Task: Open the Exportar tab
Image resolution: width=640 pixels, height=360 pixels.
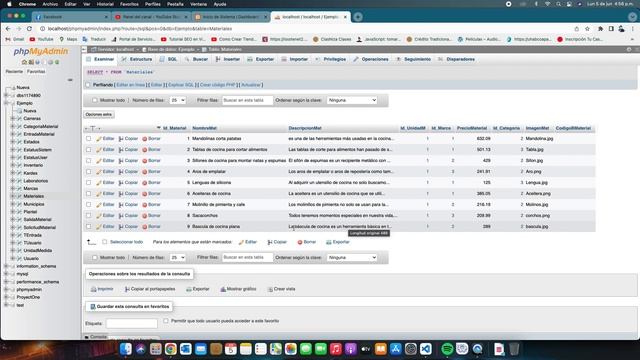Action: (x=260, y=59)
